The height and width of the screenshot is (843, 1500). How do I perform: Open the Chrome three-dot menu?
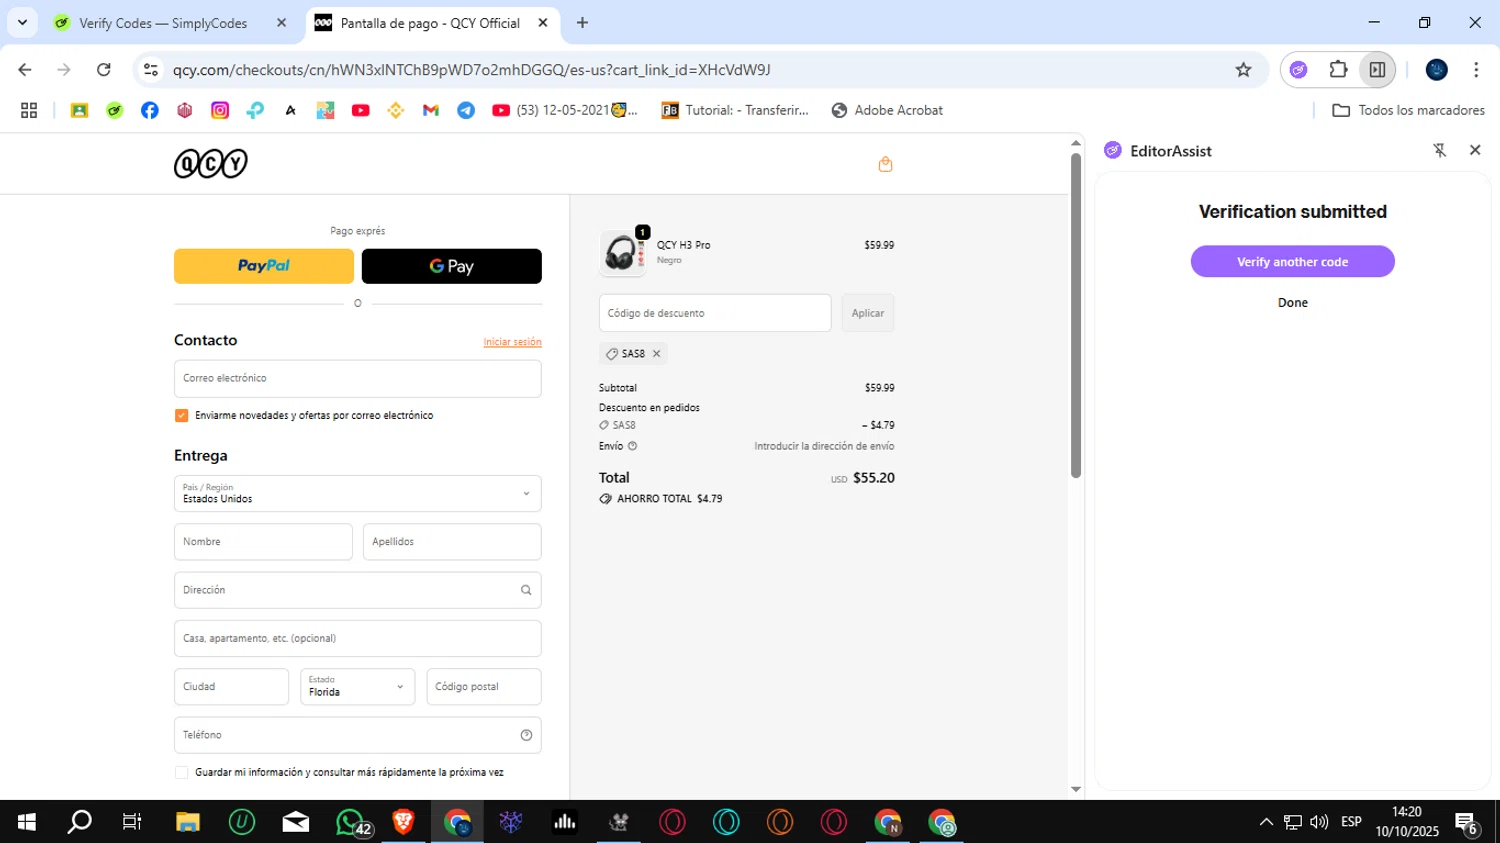click(1476, 70)
